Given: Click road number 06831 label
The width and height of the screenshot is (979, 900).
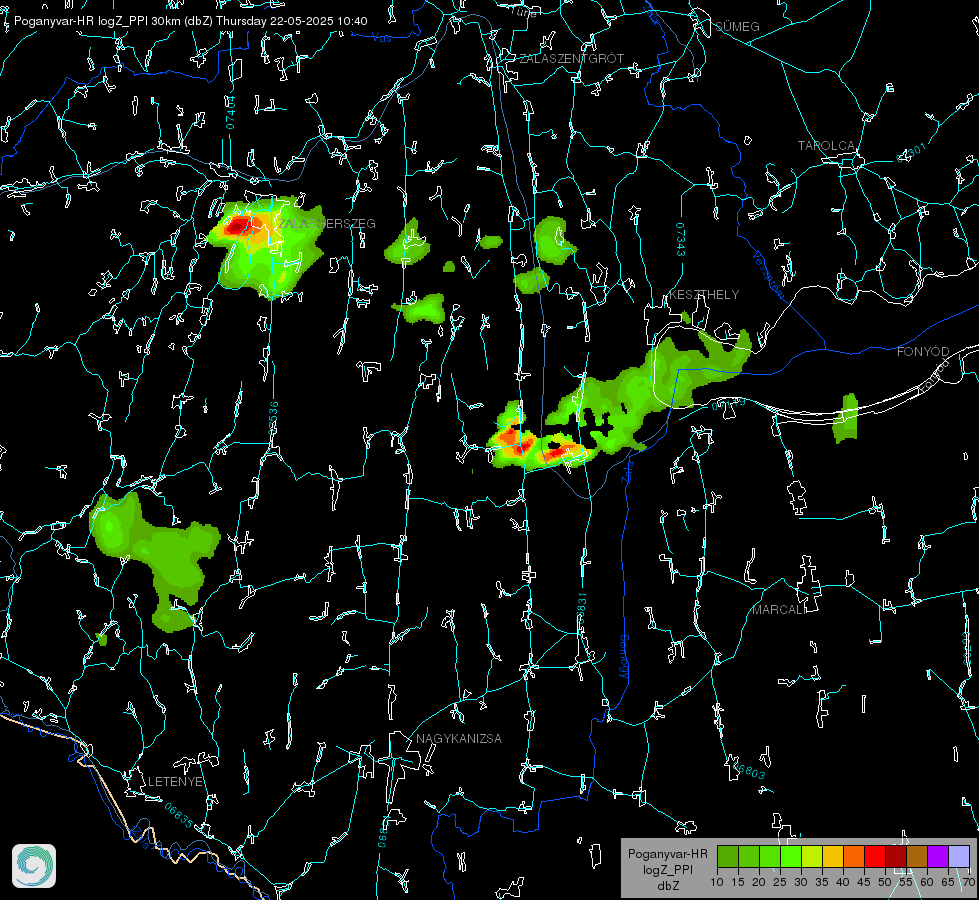Looking at the screenshot, I should coord(581,609).
